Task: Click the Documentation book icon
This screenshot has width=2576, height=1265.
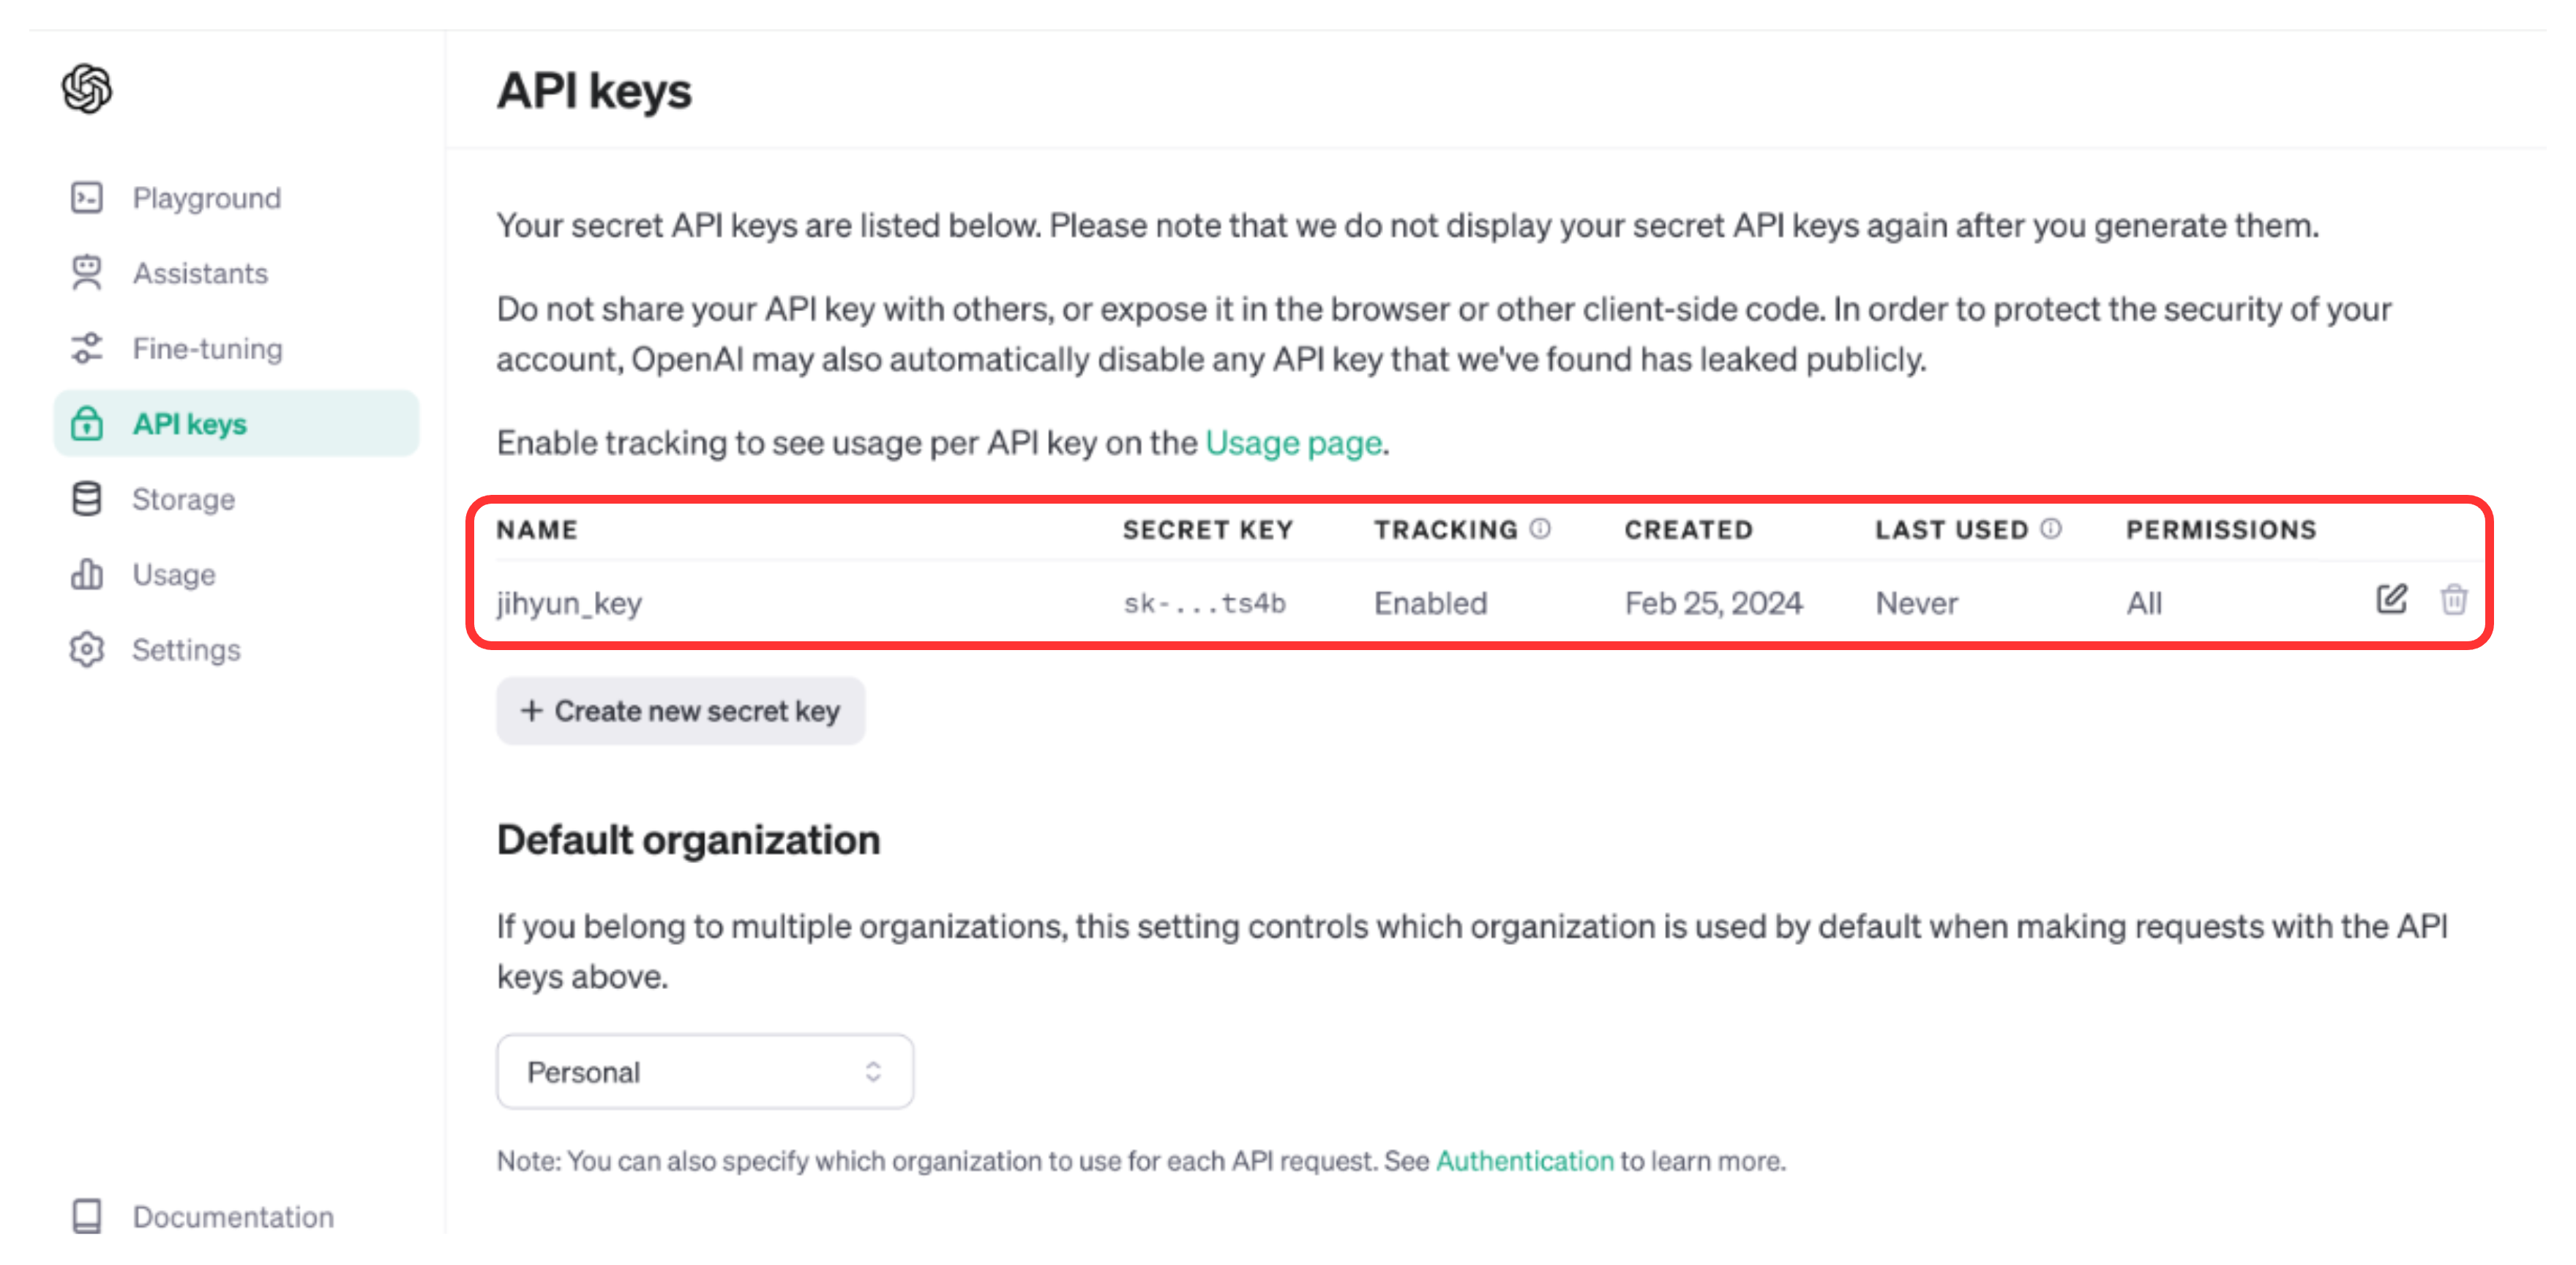Action: (87, 1216)
